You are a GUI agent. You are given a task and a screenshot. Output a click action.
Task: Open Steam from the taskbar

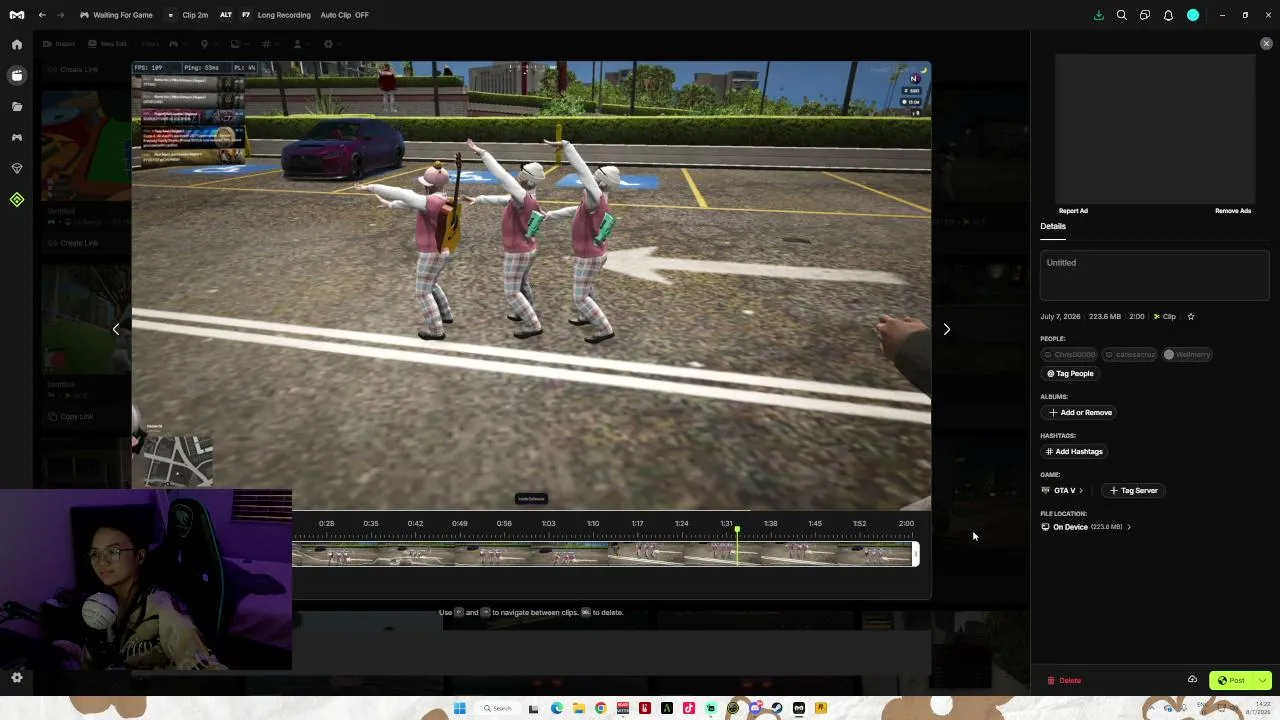[x=776, y=709]
